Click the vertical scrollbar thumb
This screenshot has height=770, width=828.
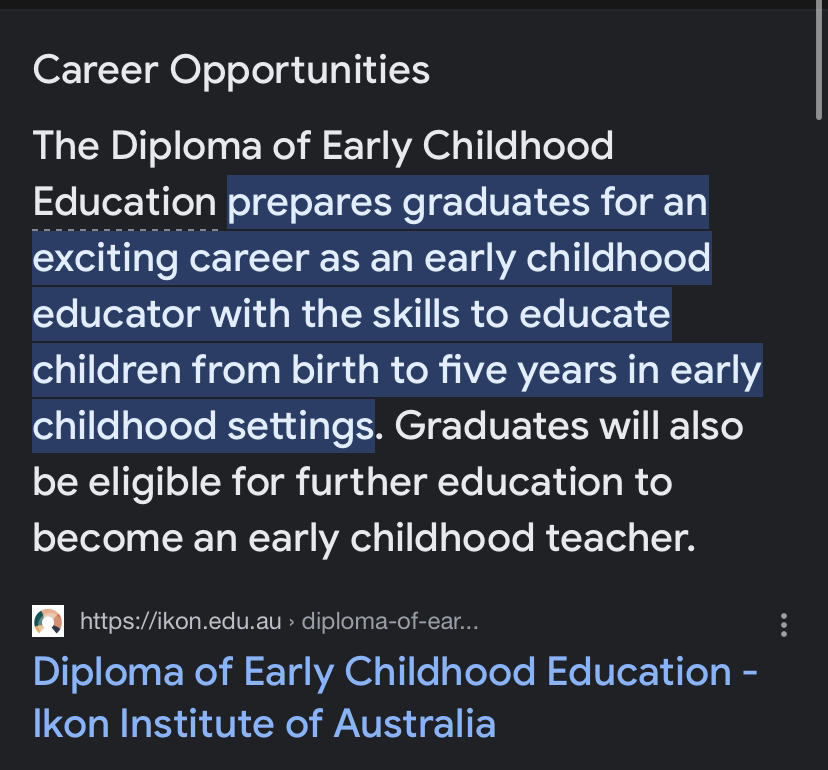coord(818,63)
